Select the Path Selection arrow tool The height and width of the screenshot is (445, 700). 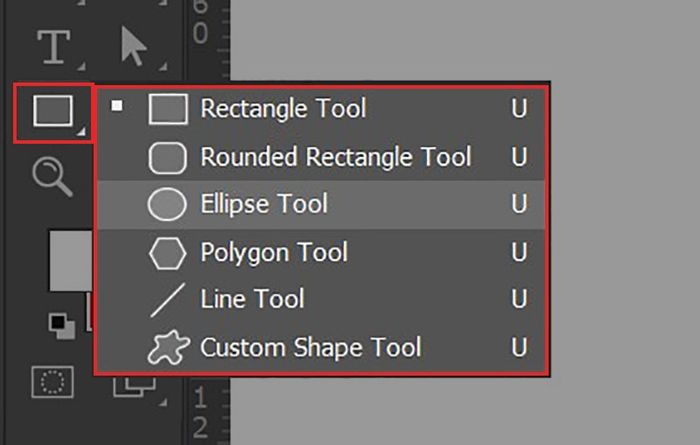coord(133,46)
